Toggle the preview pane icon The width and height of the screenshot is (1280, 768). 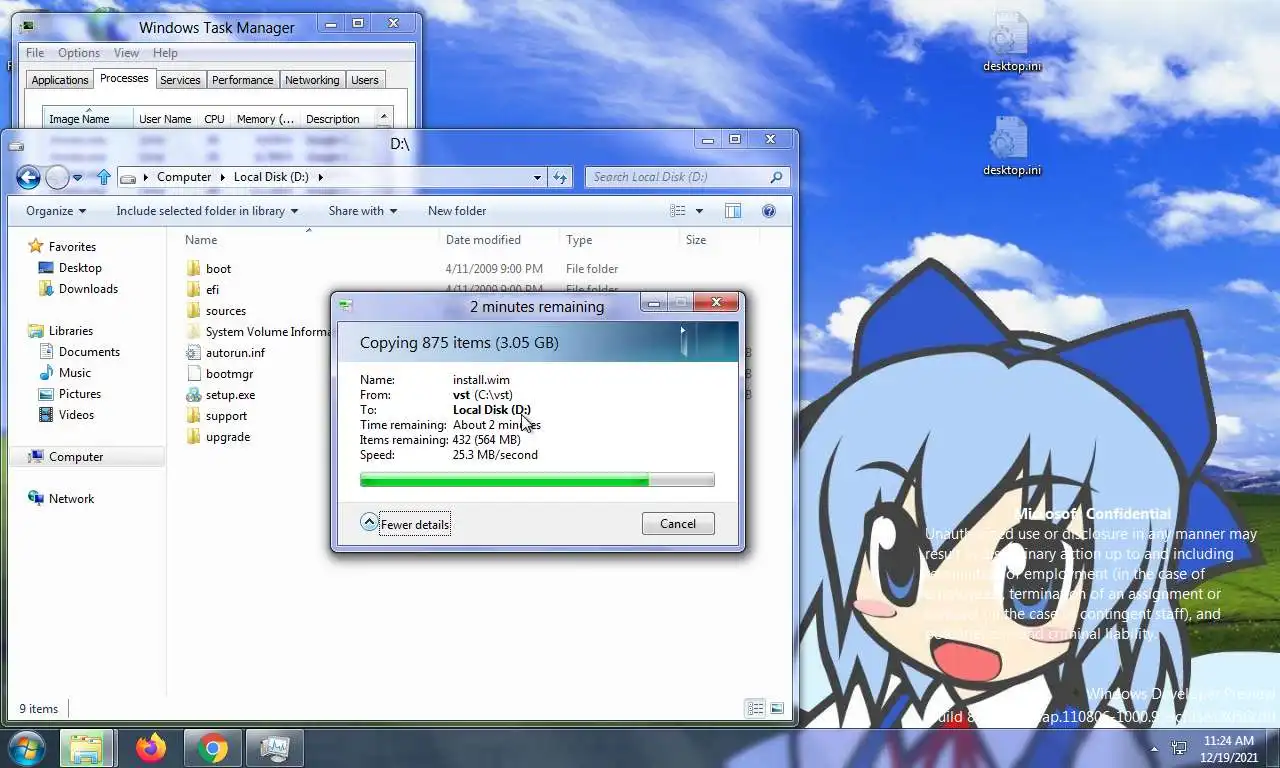click(733, 211)
